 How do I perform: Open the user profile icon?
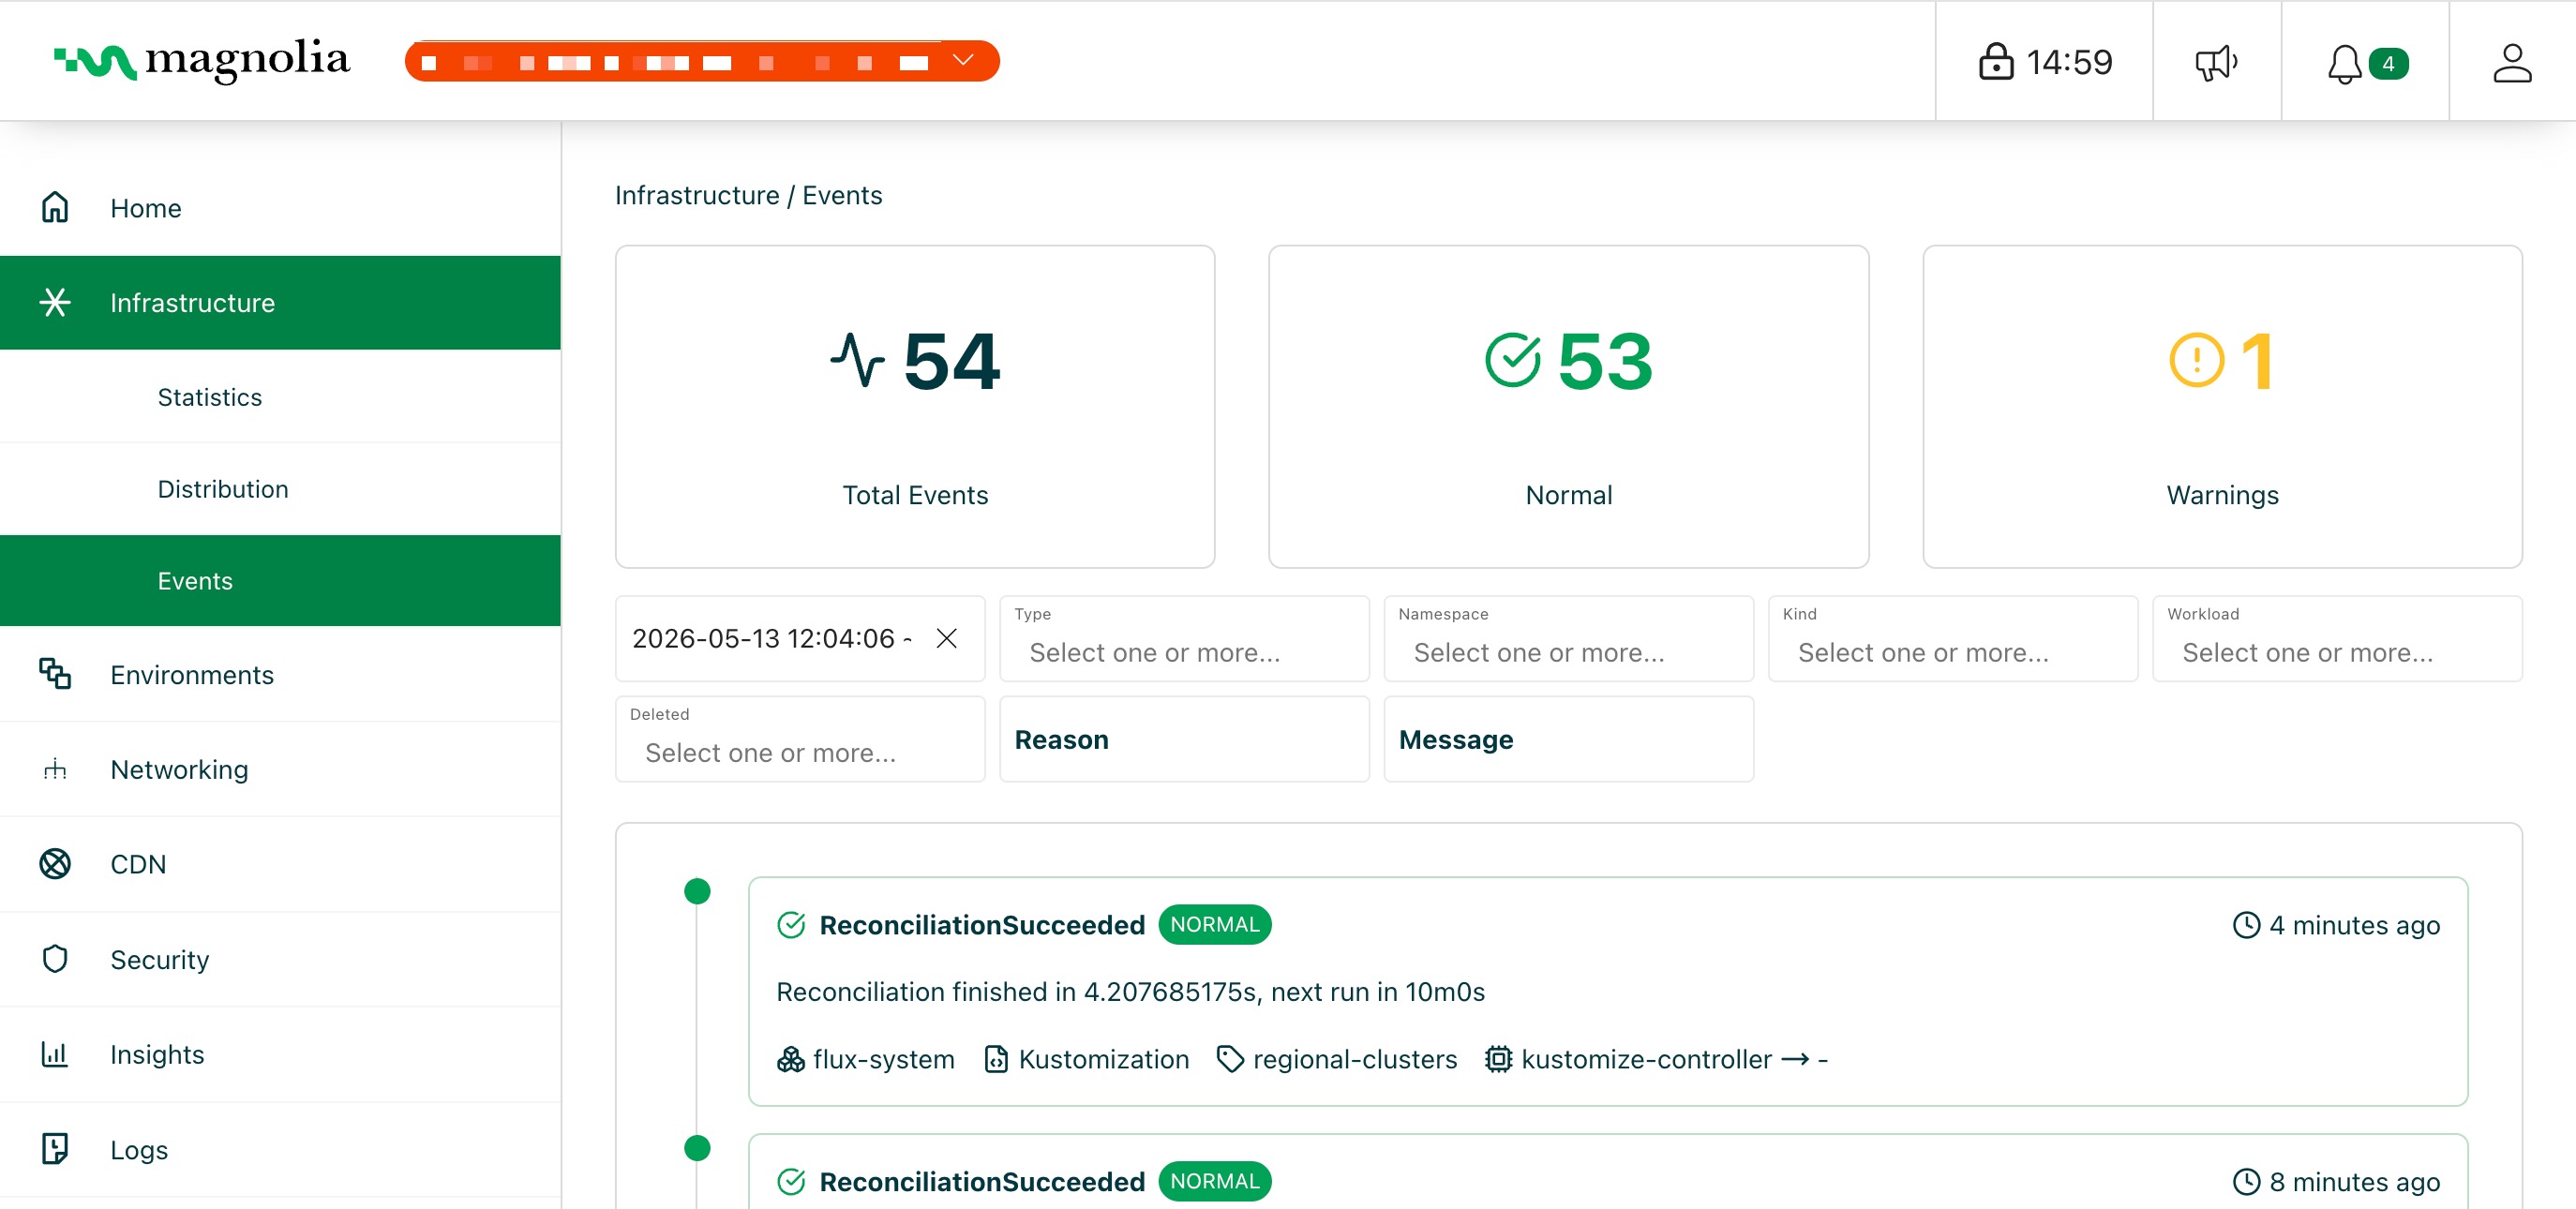pyautogui.click(x=2511, y=62)
